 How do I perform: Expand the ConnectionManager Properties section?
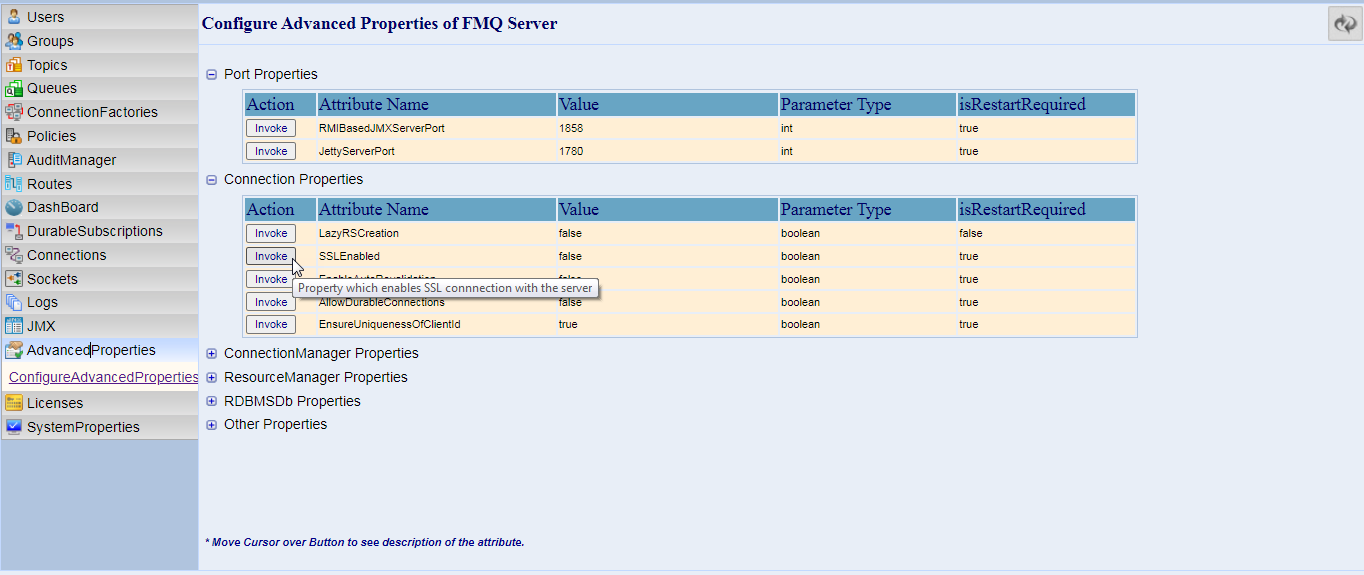pyautogui.click(x=211, y=353)
